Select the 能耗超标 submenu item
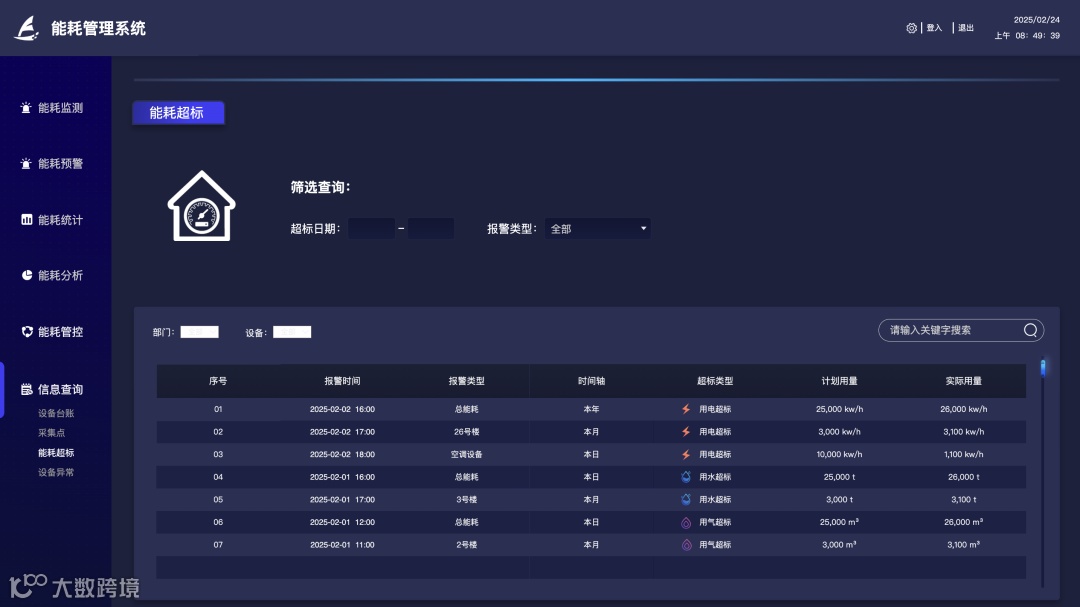This screenshot has height=607, width=1080. (x=56, y=453)
